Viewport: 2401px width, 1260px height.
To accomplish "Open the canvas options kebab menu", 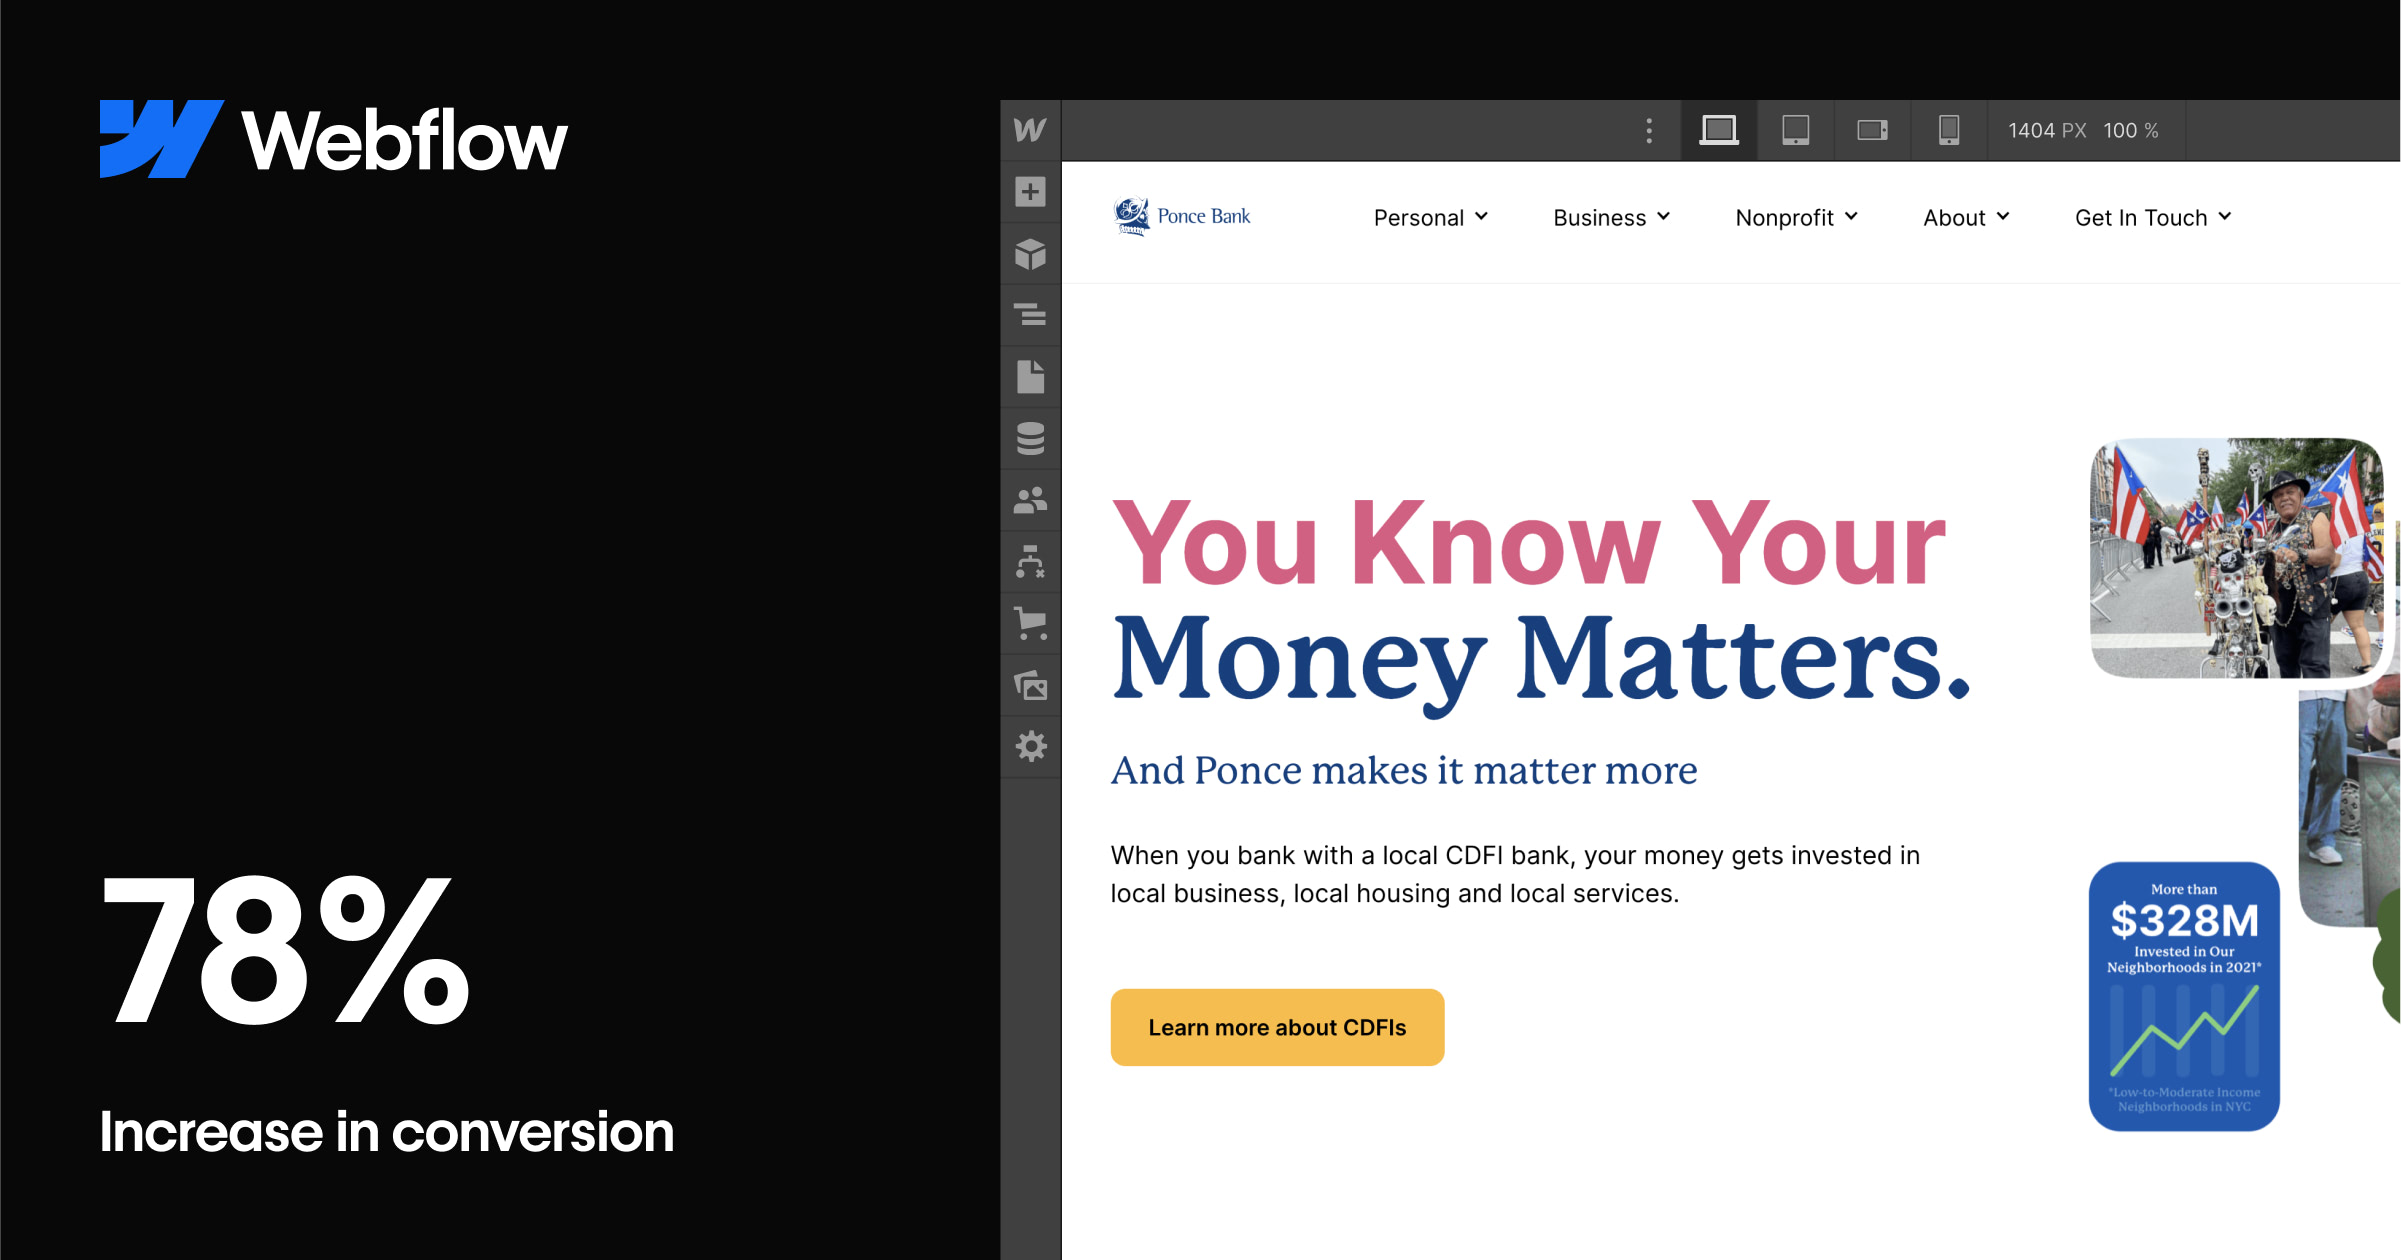I will coord(1648,130).
